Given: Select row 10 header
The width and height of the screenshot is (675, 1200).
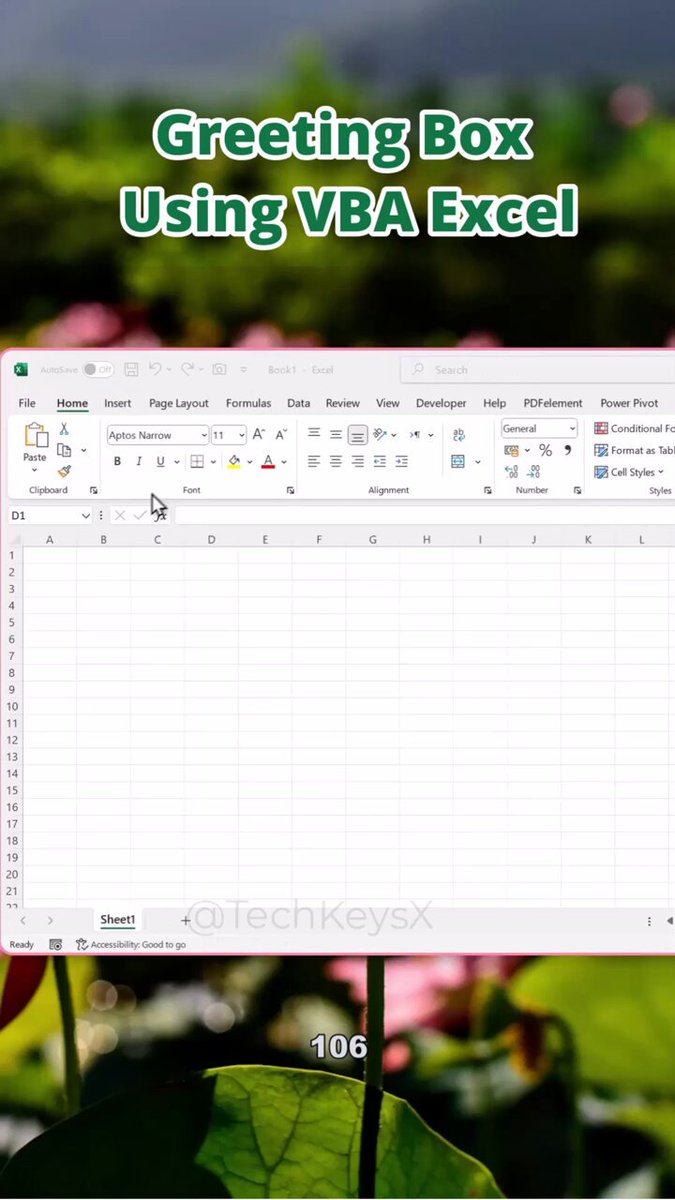Looking at the screenshot, I should pyautogui.click(x=12, y=706).
